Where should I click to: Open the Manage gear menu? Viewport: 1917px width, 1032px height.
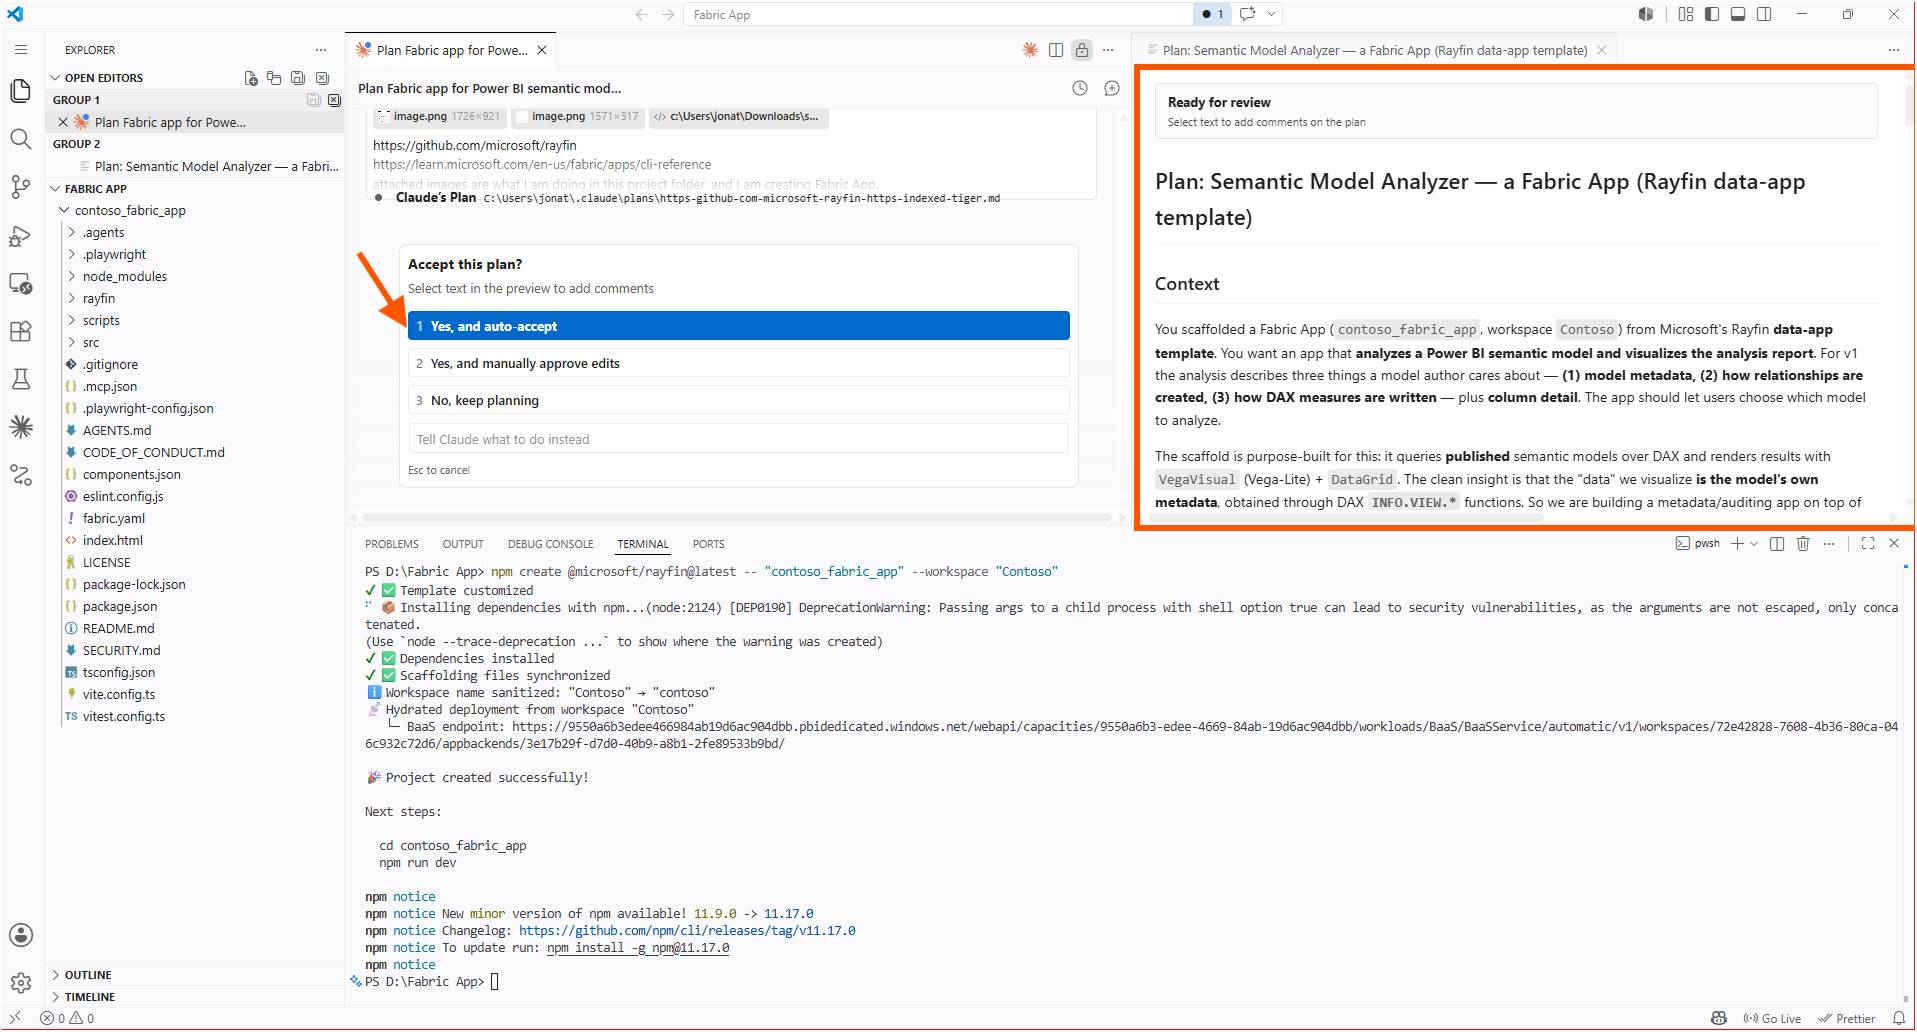(x=21, y=983)
